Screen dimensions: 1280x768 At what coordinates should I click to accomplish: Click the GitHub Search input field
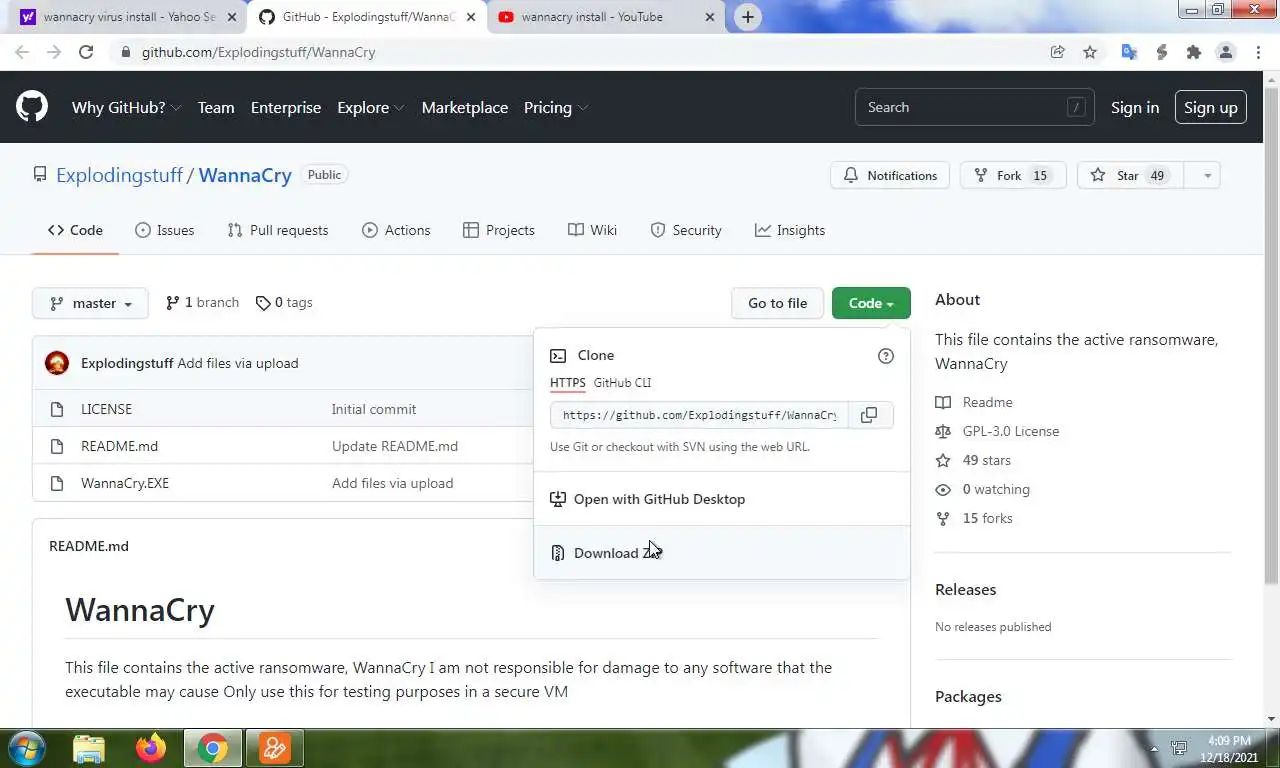coord(975,107)
